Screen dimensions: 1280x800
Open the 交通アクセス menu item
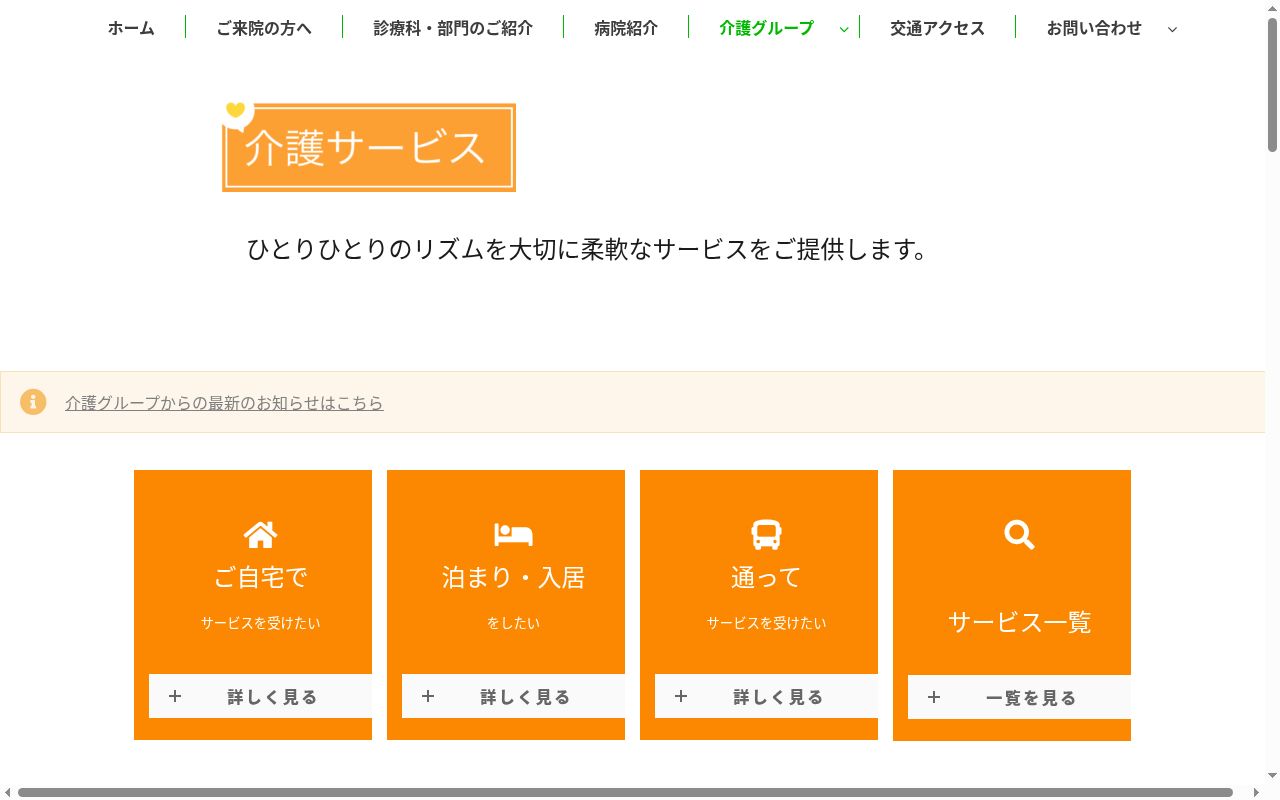tap(938, 28)
